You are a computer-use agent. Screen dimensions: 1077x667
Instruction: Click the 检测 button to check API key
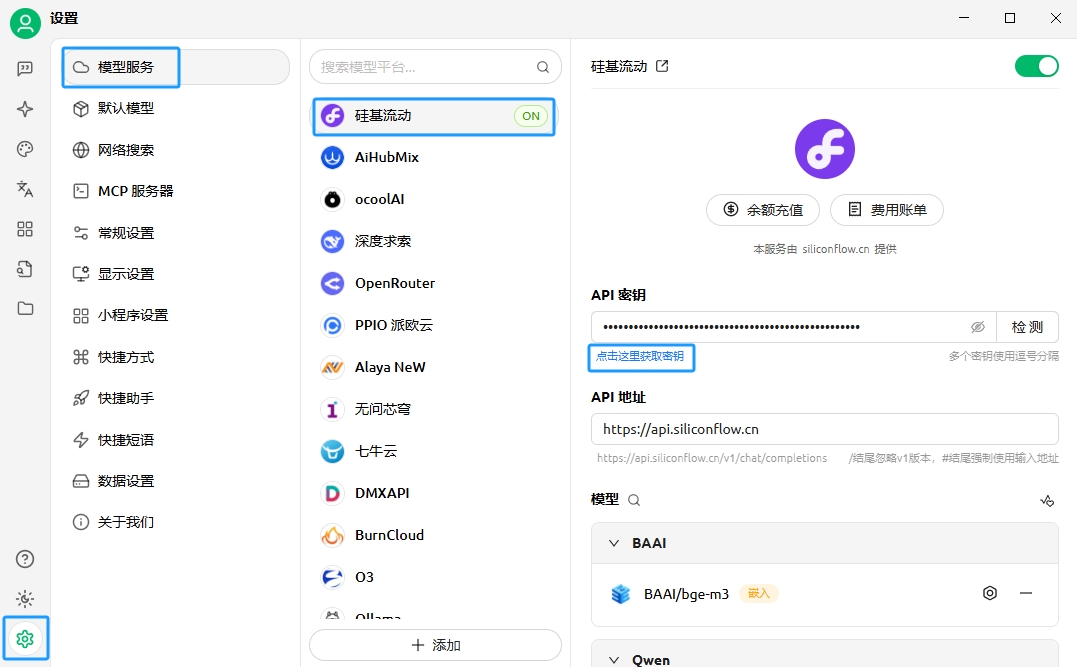tap(1028, 327)
